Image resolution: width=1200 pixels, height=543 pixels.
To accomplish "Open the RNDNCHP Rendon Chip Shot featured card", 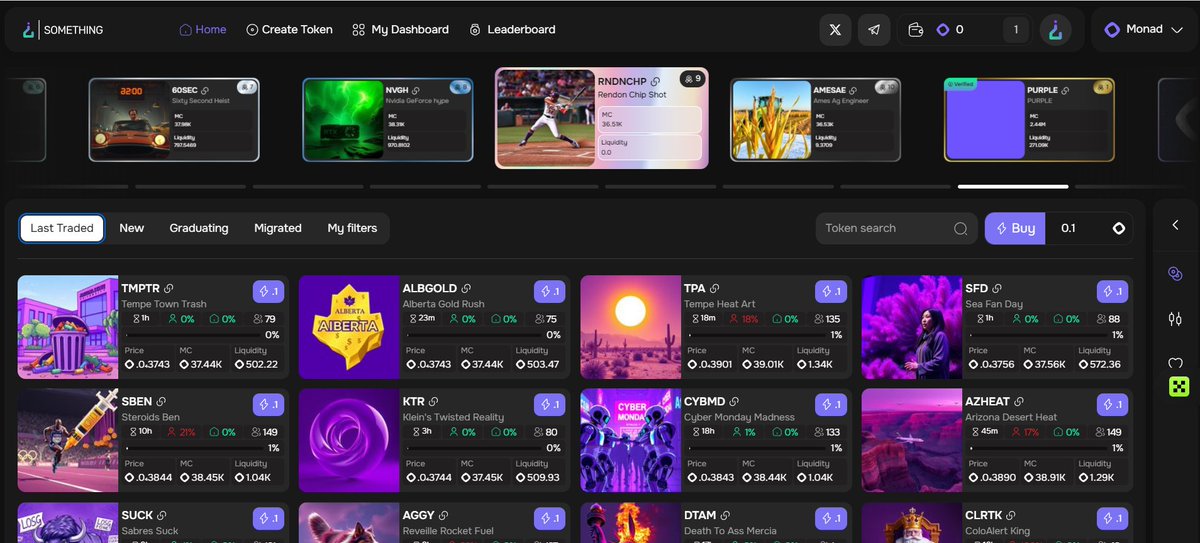I will click(602, 118).
